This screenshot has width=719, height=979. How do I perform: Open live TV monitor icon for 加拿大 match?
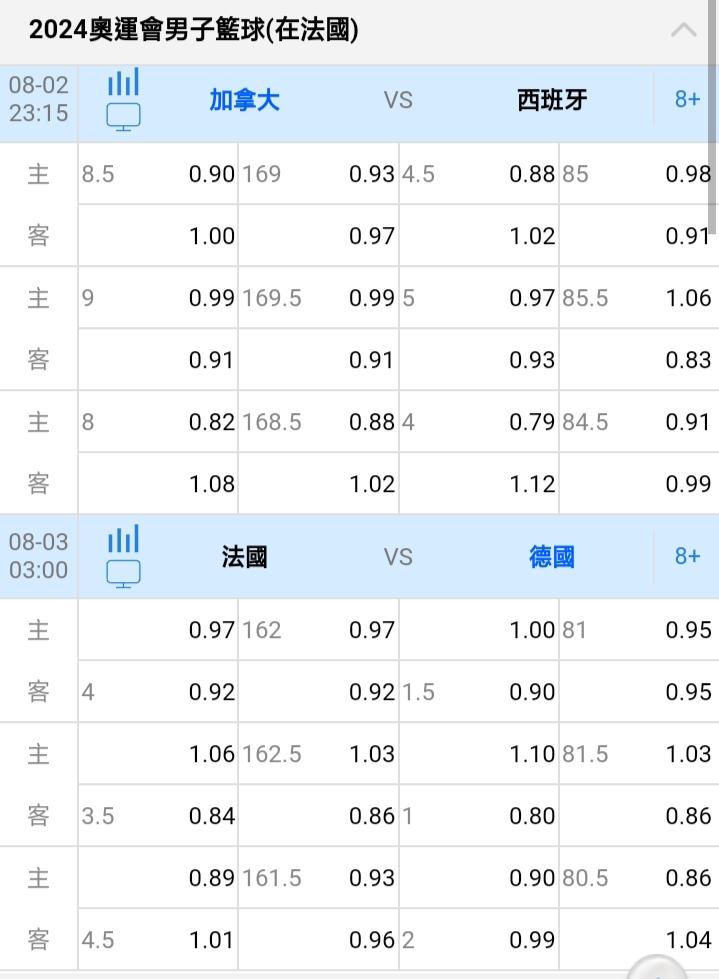point(124,117)
